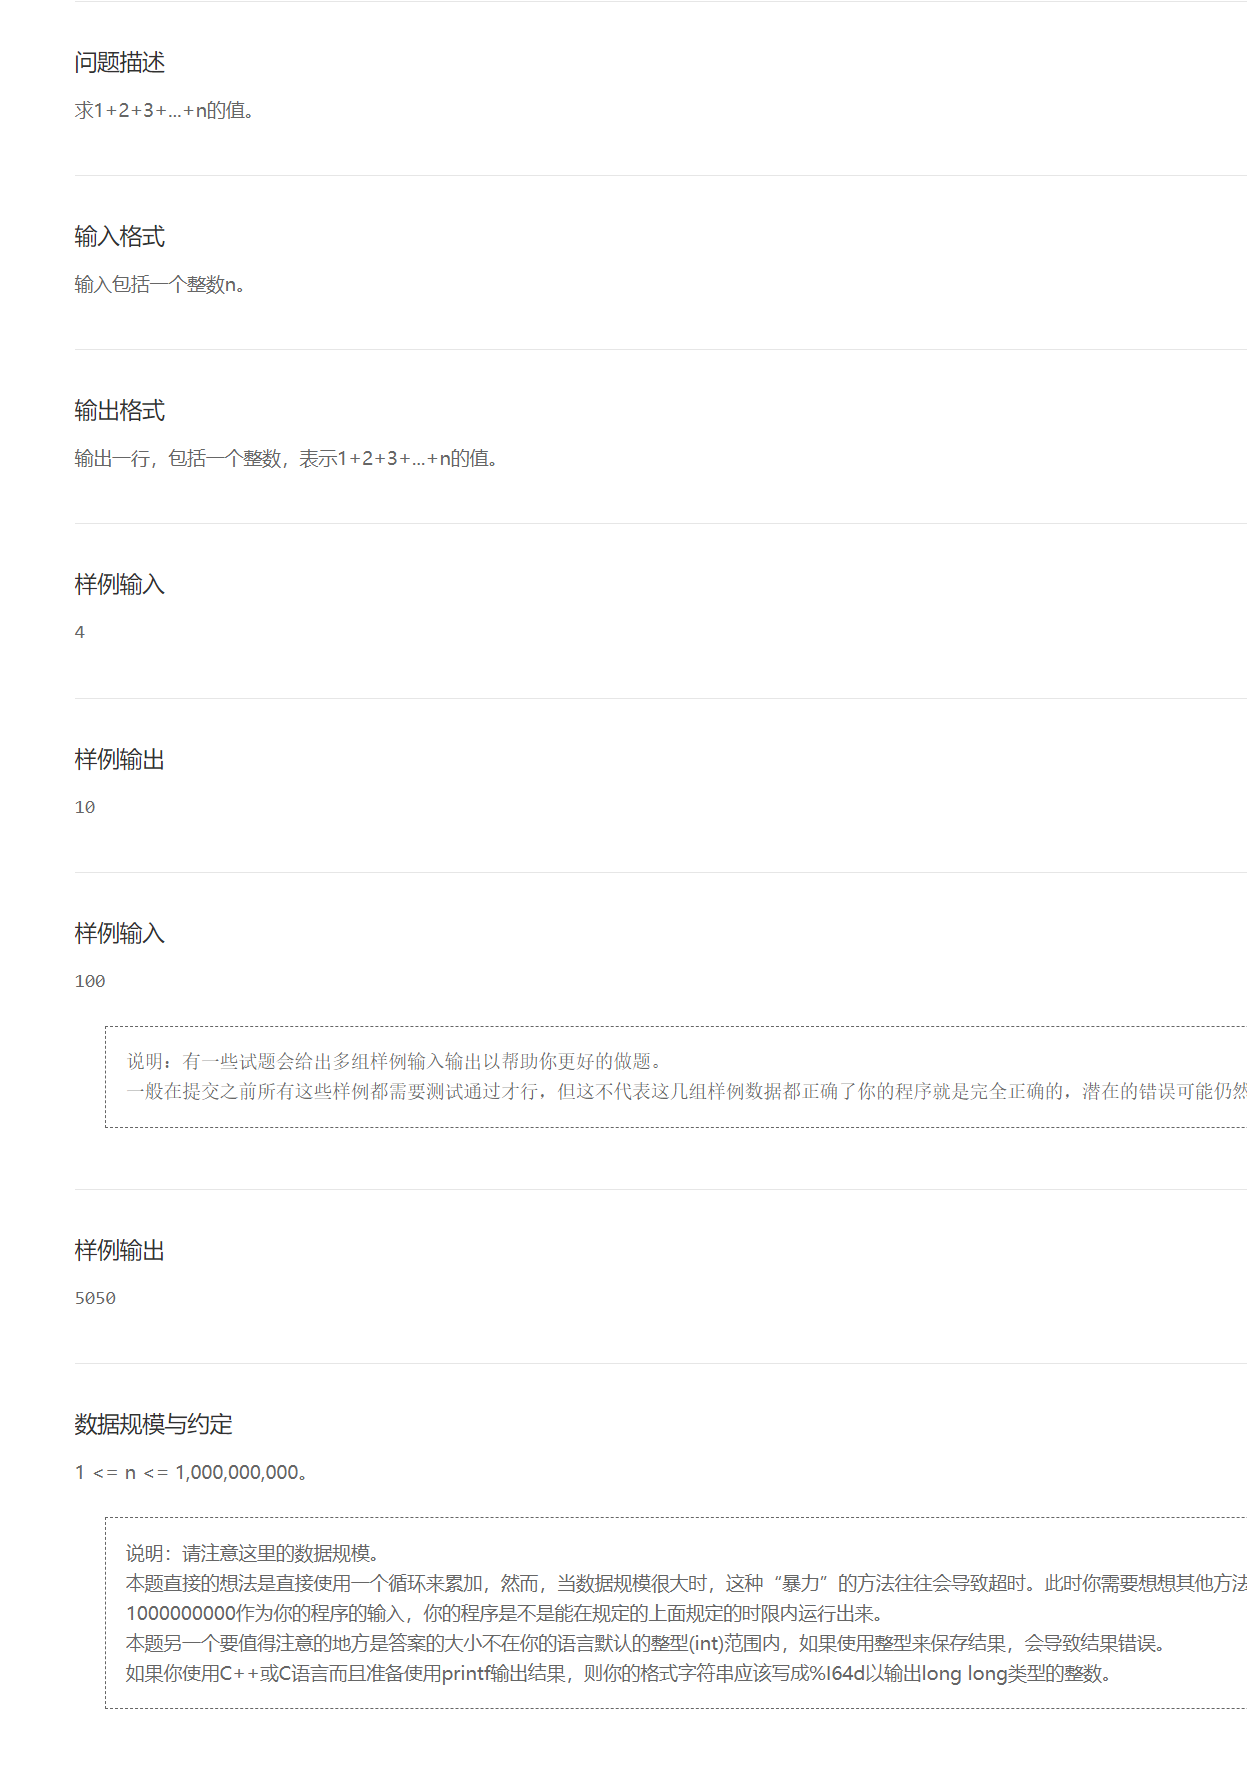
Task: Click the line 说明：请注意这里的数据规模。
Action: [x=254, y=1553]
